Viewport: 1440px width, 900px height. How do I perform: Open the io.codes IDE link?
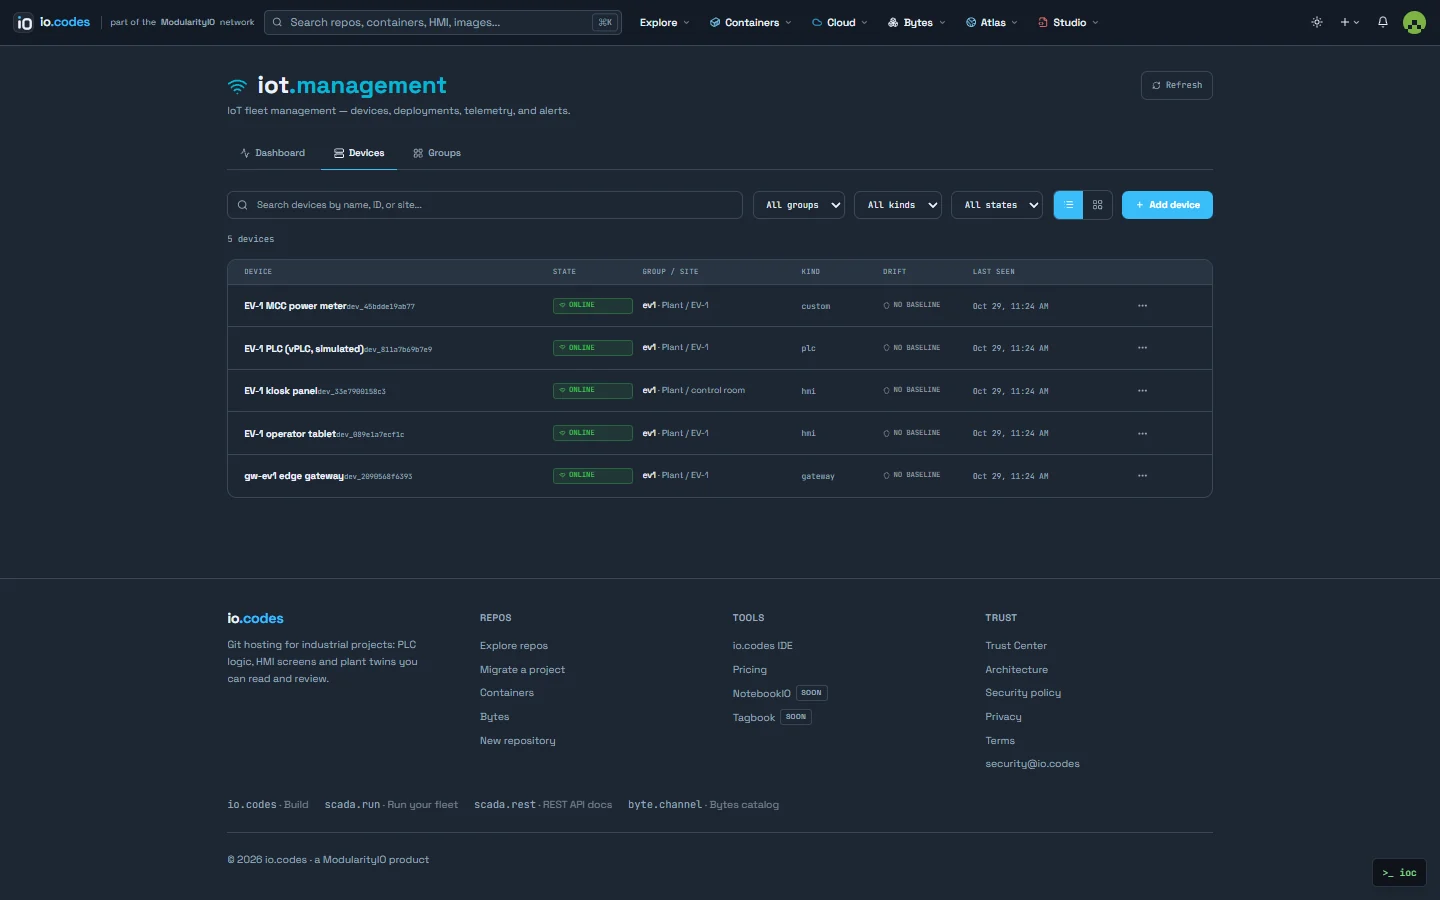[x=762, y=646]
